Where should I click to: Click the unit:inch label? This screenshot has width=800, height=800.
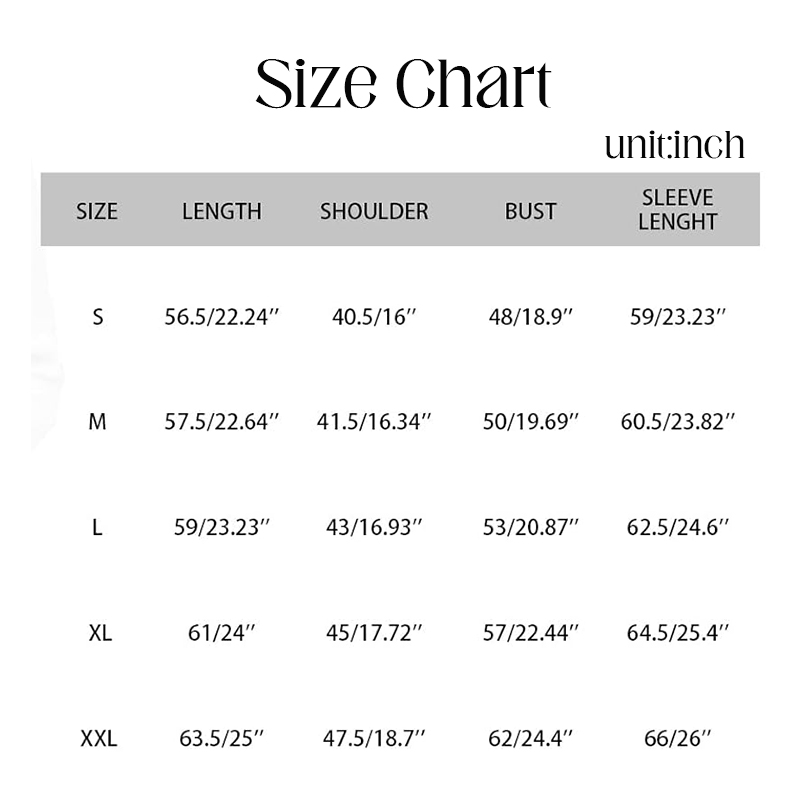pyautogui.click(x=674, y=146)
